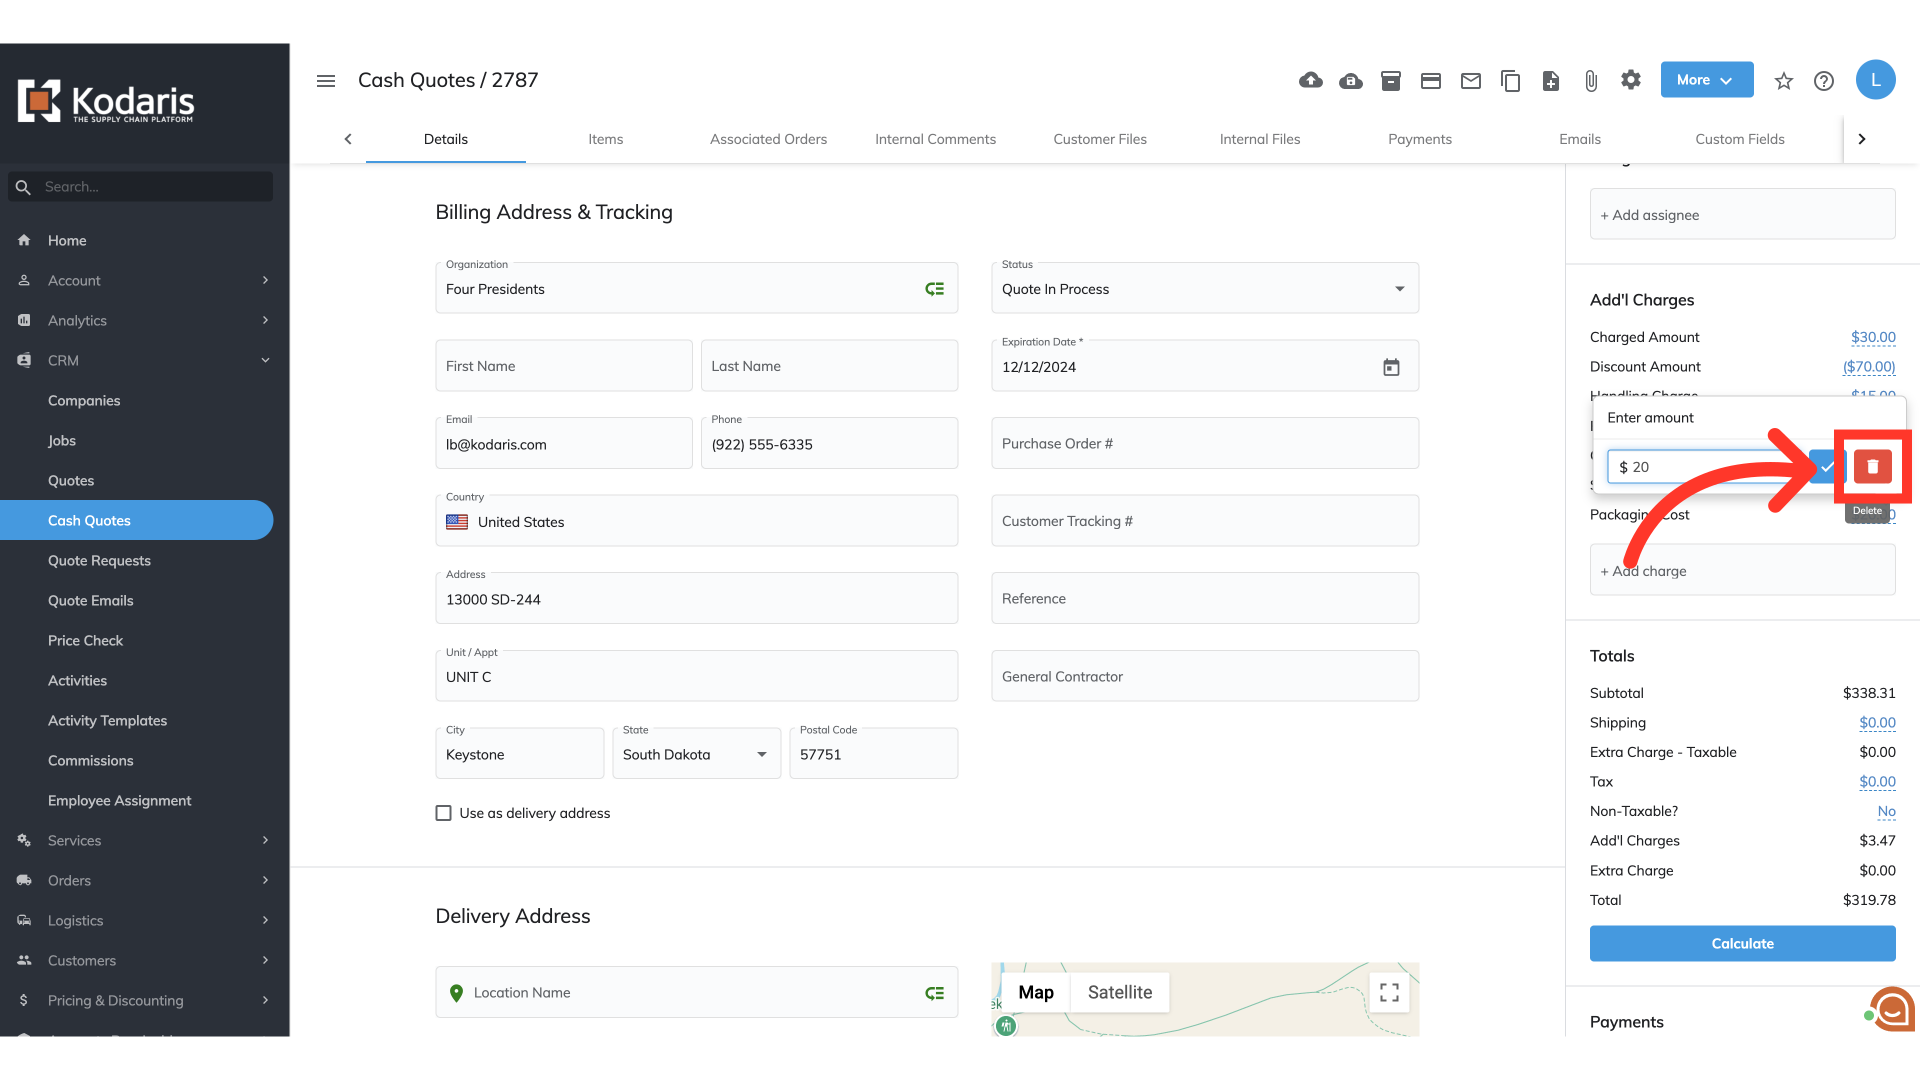Click the red Delete trash icon
This screenshot has width=1920, height=1080.
(x=1872, y=466)
